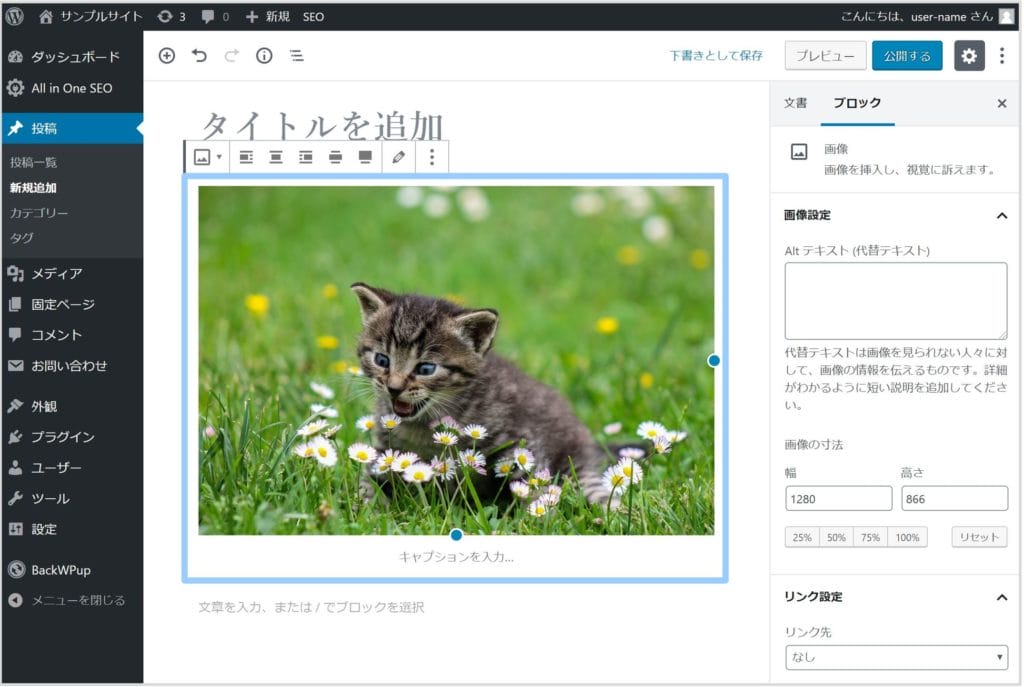Select 50% image size option
The image size is (1024, 687).
836,537
